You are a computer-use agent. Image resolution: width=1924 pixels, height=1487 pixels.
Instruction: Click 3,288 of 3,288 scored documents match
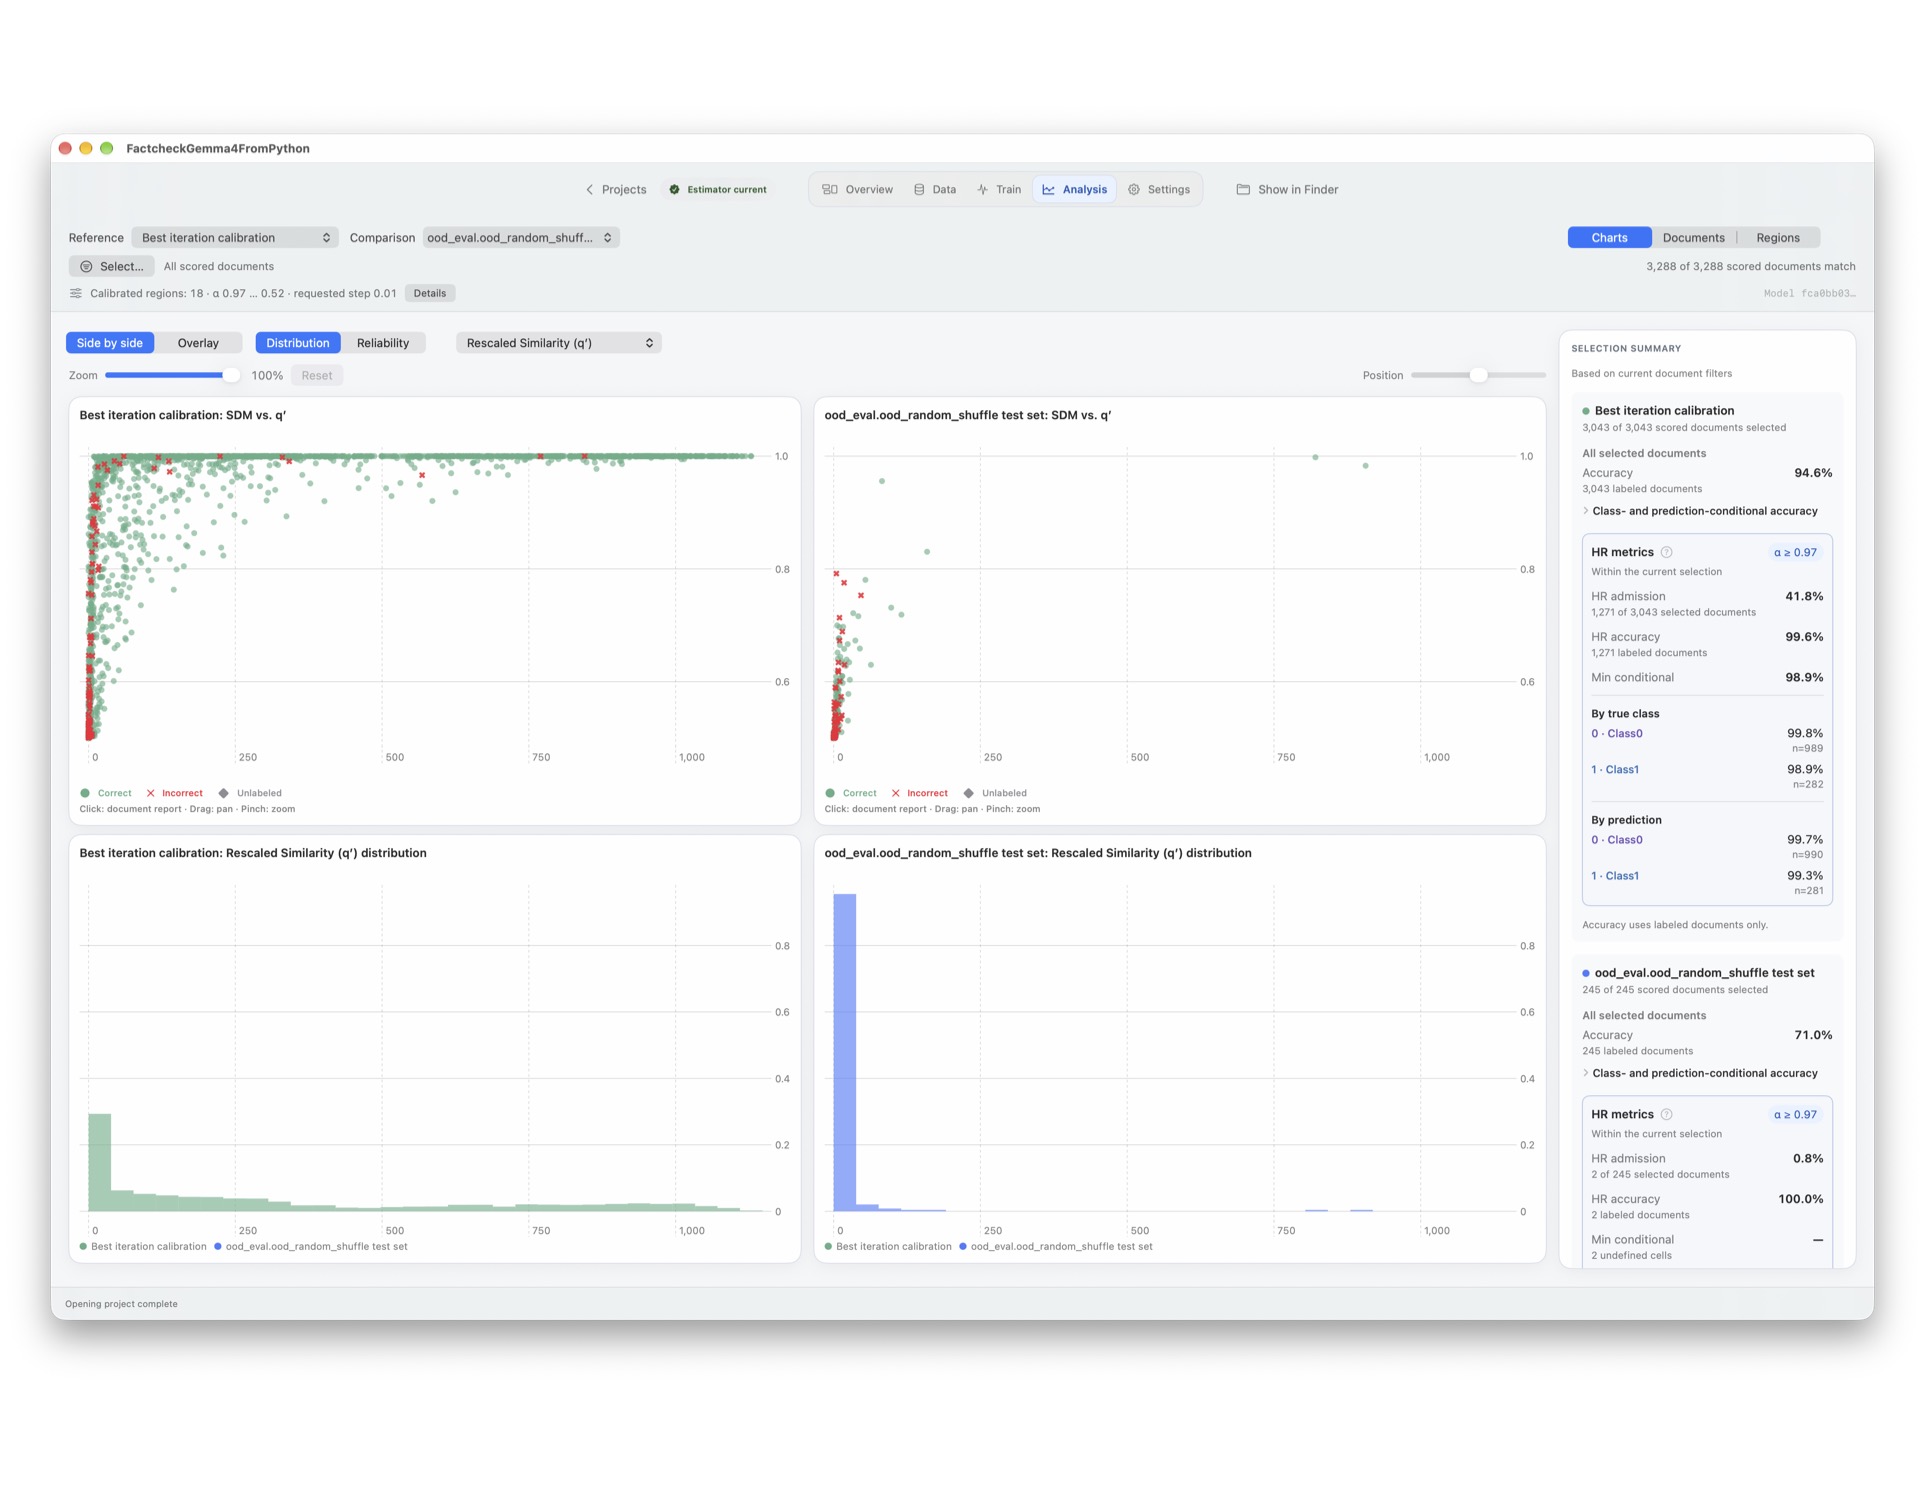[x=1750, y=267]
